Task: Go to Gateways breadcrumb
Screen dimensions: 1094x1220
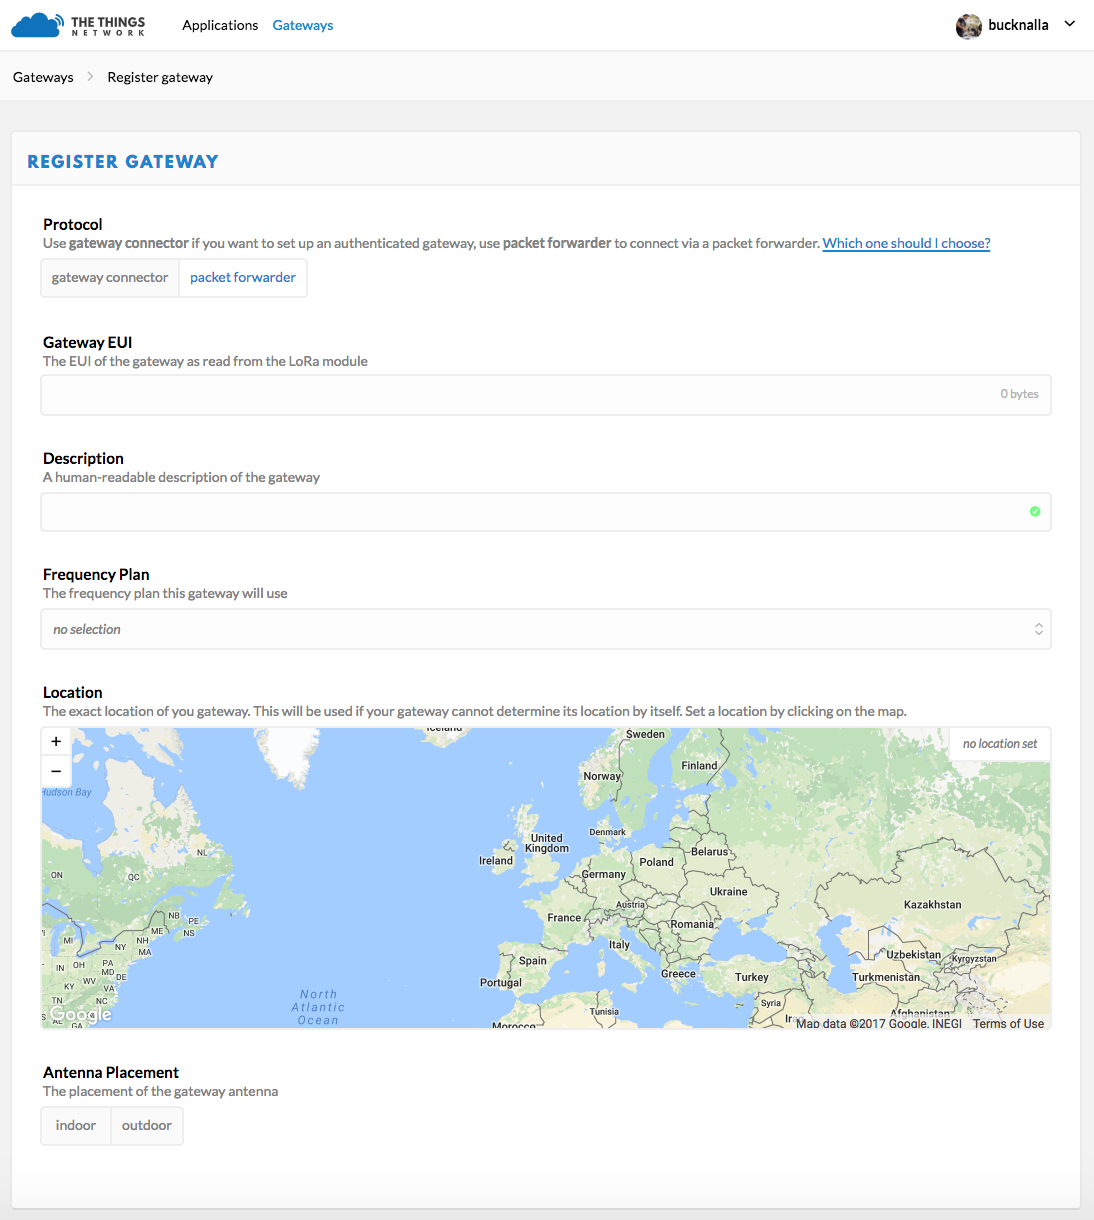Action: (x=43, y=77)
